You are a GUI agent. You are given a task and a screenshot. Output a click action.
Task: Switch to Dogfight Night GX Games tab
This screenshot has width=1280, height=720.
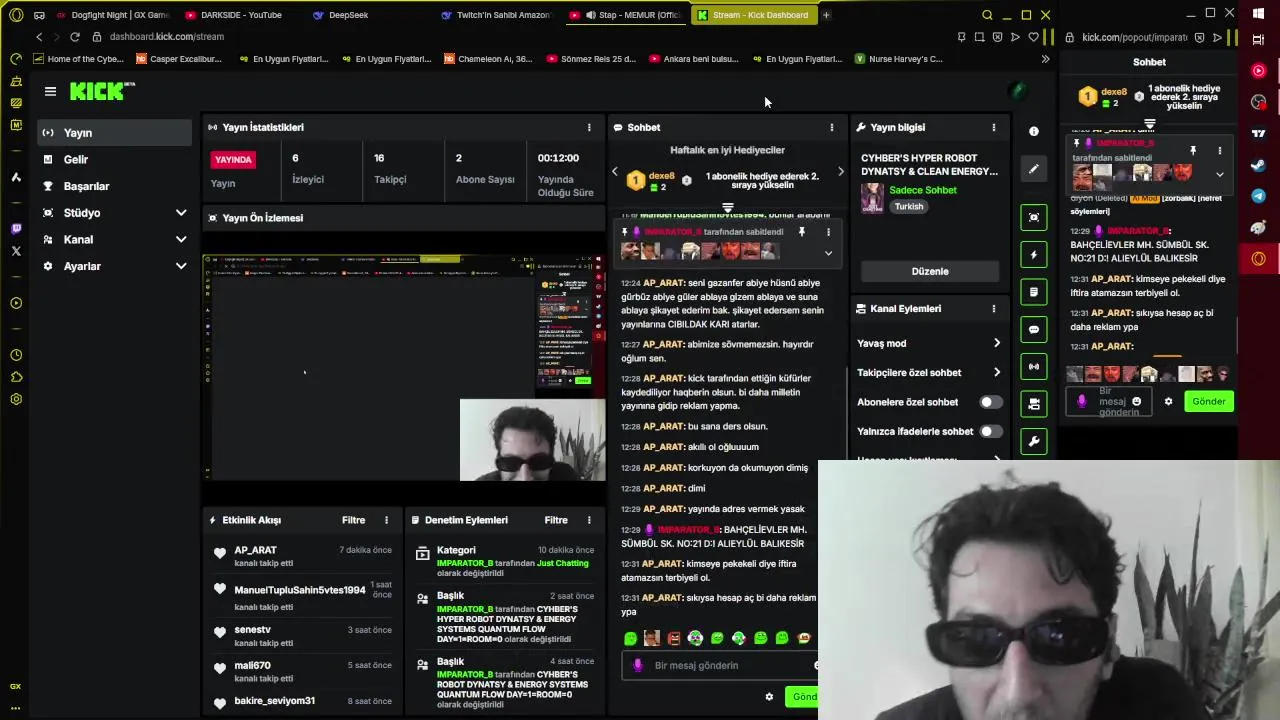point(113,15)
